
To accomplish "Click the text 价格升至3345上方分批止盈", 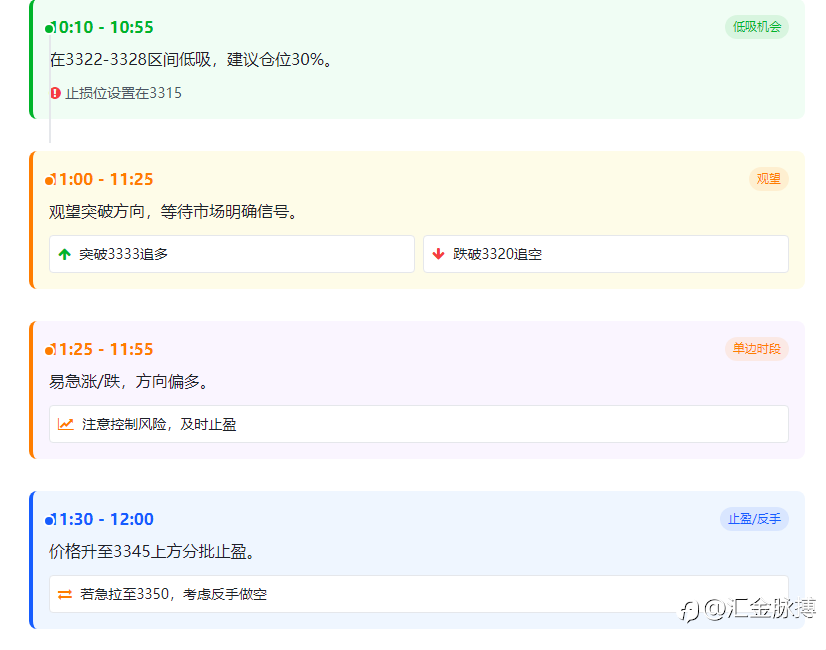I will (152, 551).
